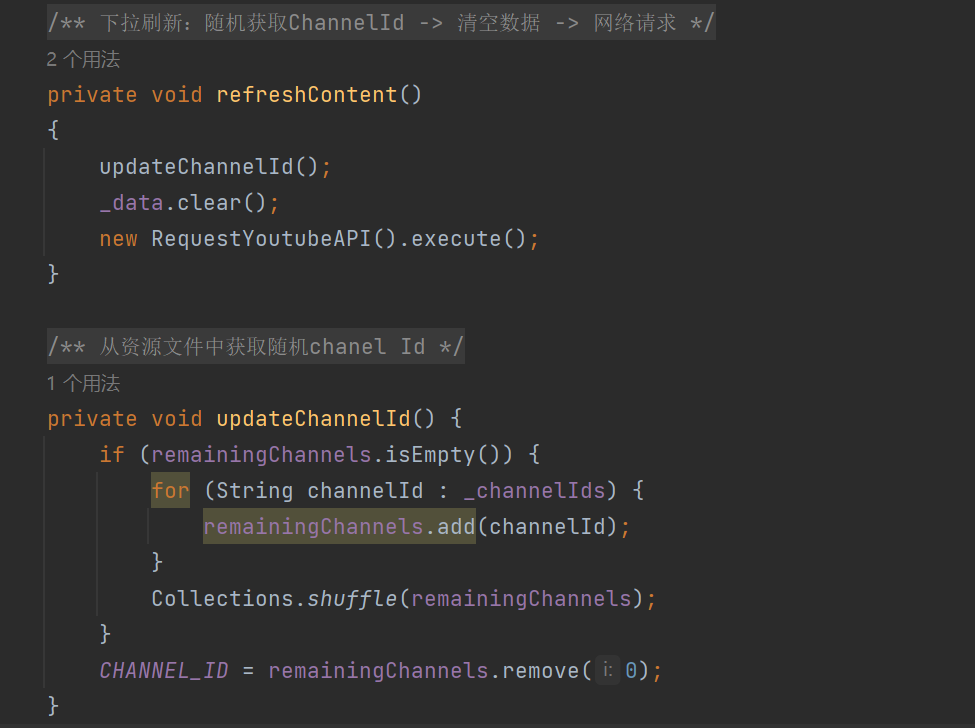Click the clear() method call
This screenshot has height=728, width=975.
221,203
